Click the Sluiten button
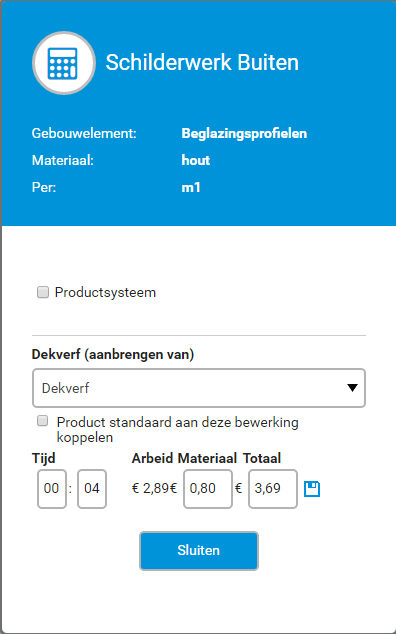The width and height of the screenshot is (396, 634). (199, 551)
